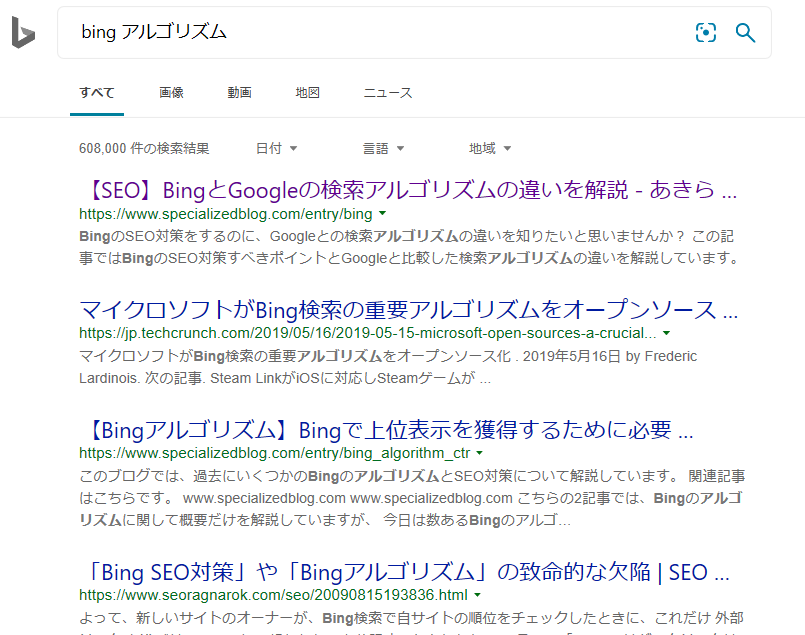Click the magnifier search icon

tap(745, 33)
